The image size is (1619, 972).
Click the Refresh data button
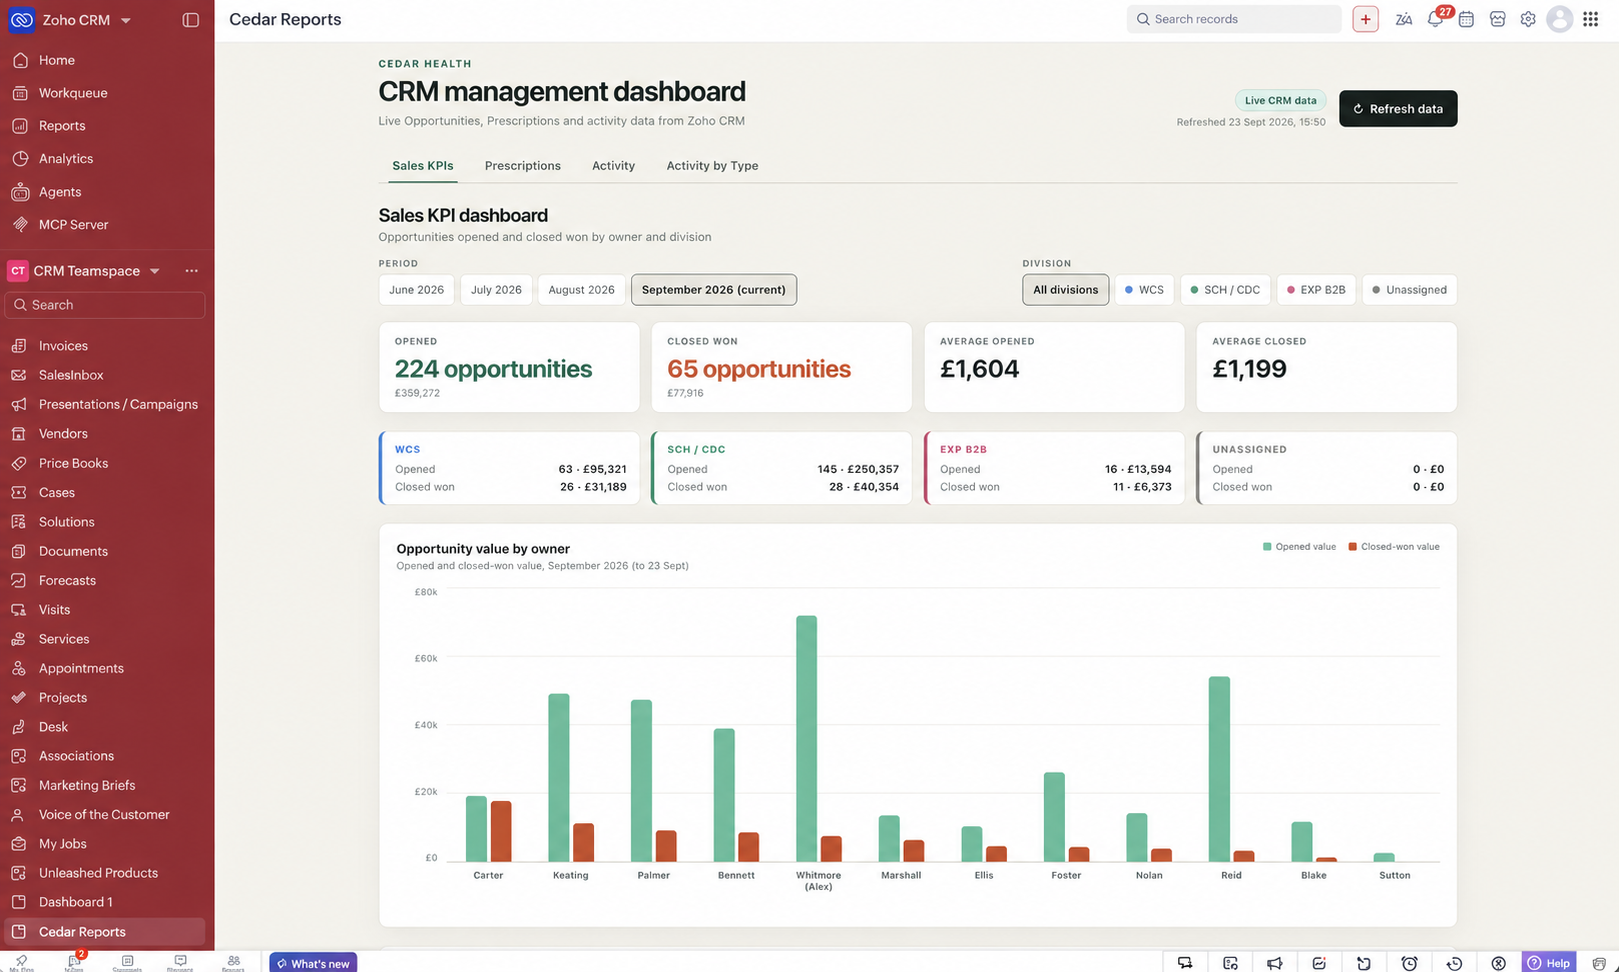coord(1397,108)
